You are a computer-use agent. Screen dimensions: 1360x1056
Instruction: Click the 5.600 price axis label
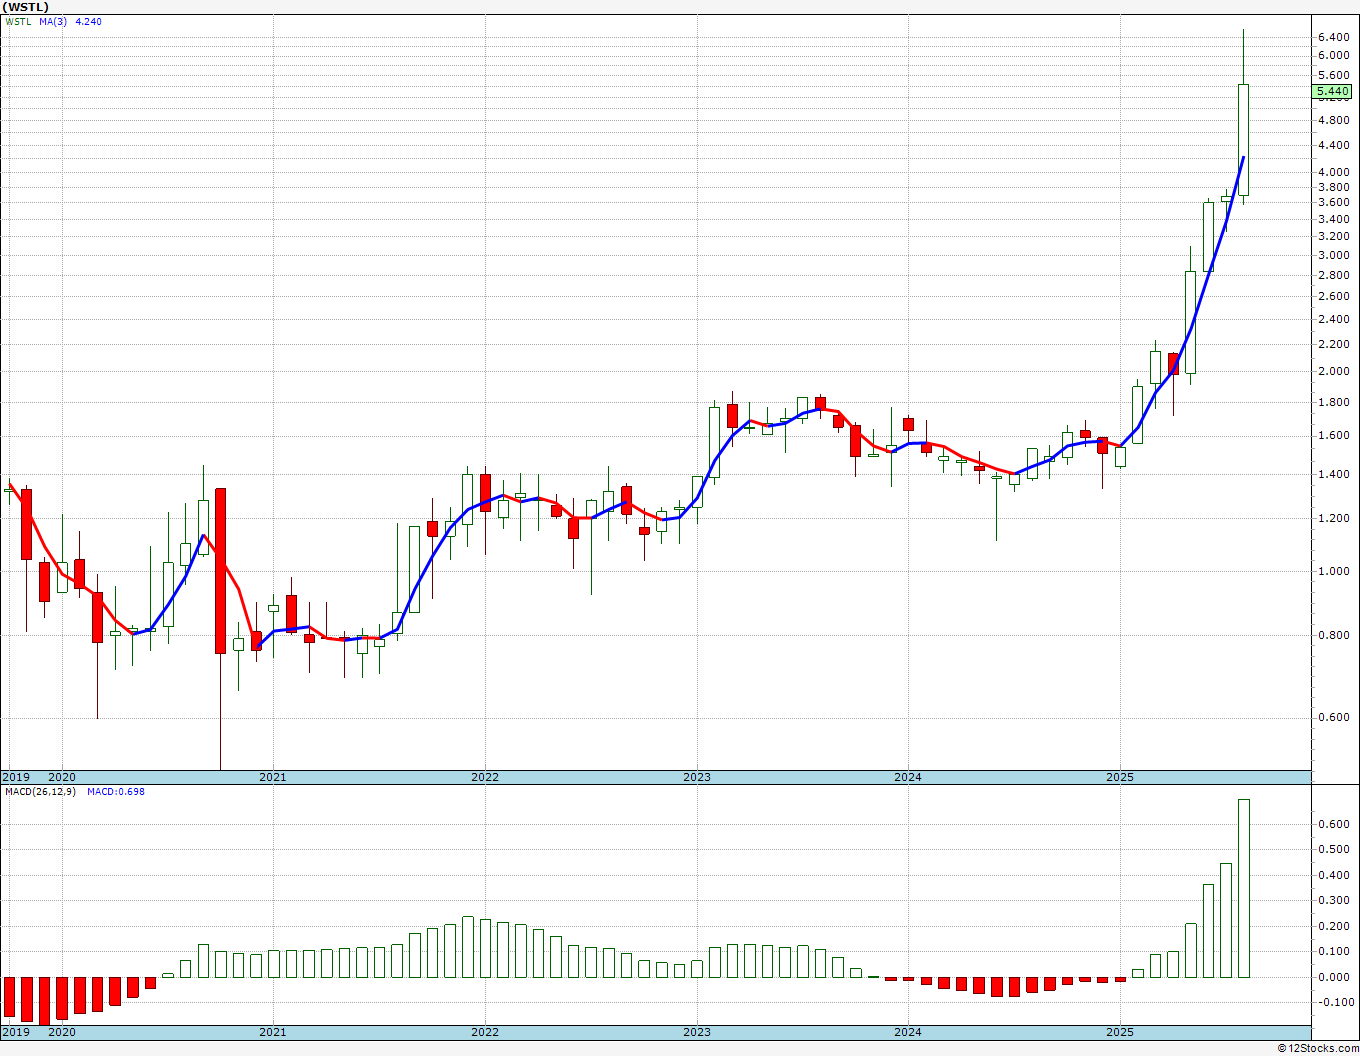(x=1334, y=76)
